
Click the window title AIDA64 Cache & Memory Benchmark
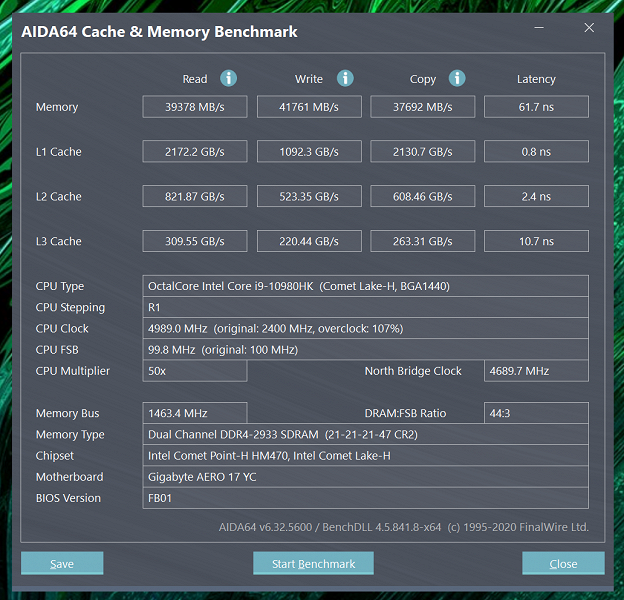pyautogui.click(x=159, y=31)
